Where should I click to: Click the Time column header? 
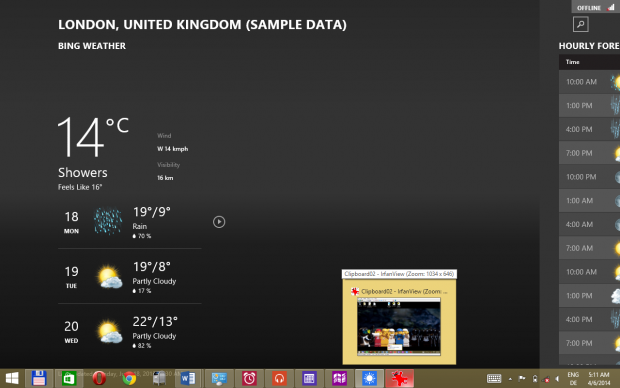coord(572,62)
